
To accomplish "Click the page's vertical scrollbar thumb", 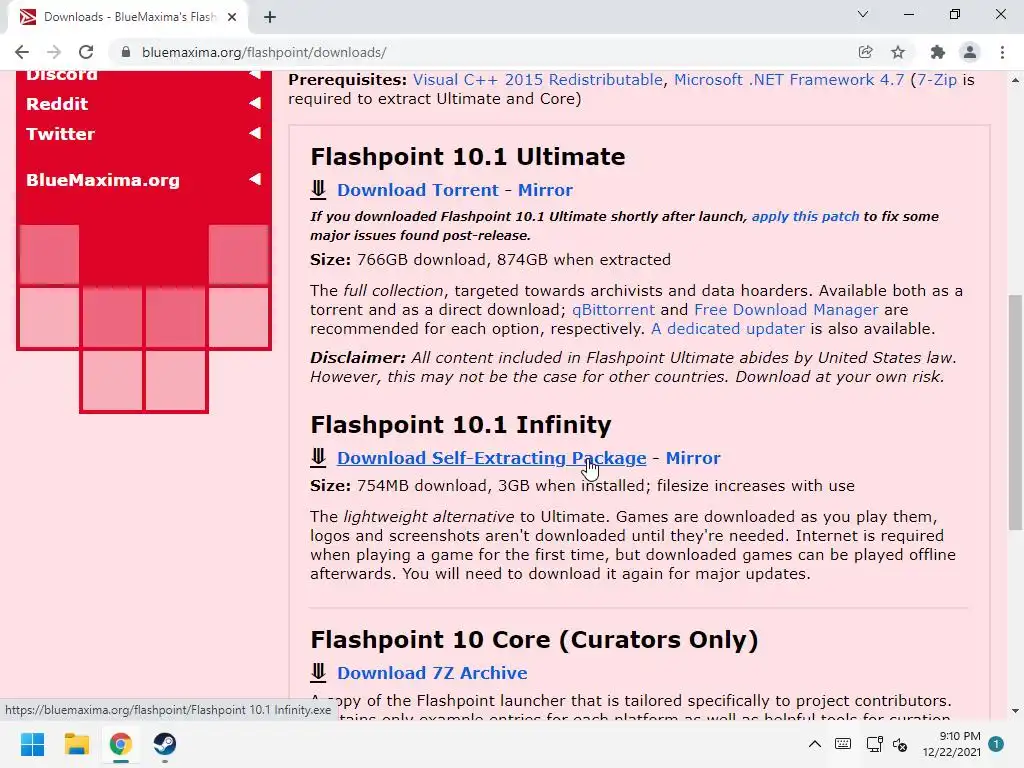I will 1015,412.
